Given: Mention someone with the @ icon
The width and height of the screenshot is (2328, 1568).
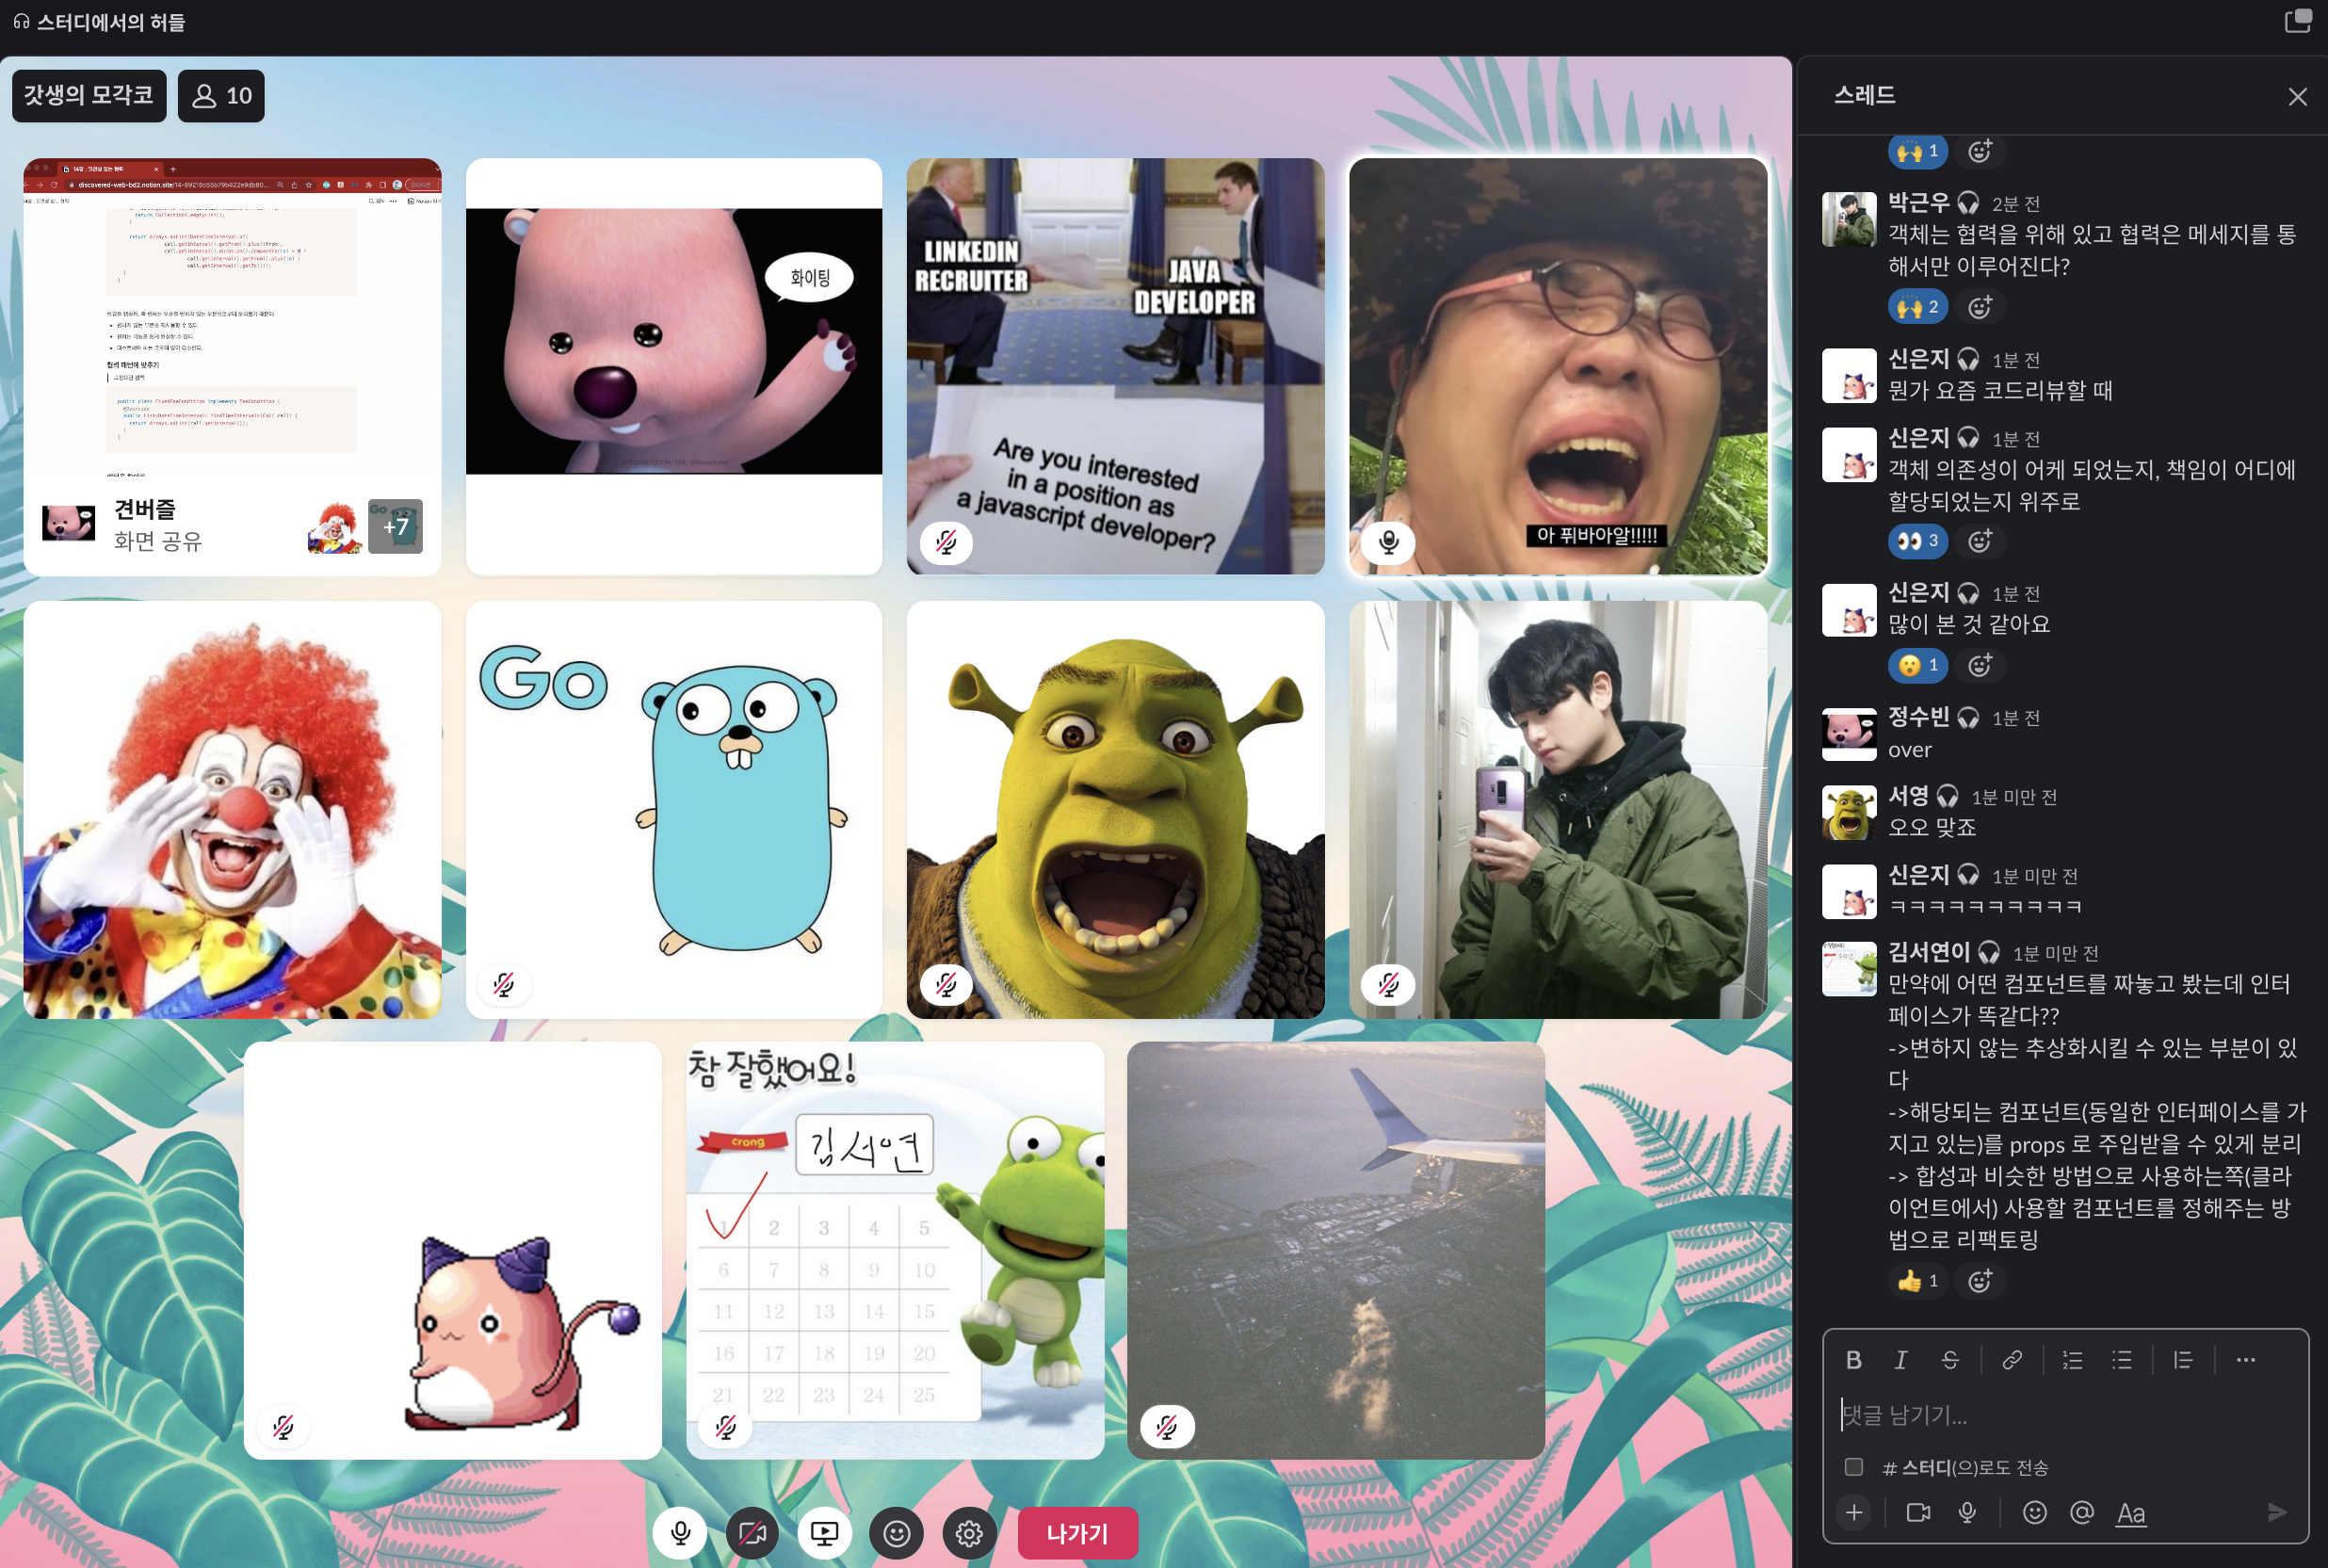Looking at the screenshot, I should tap(2081, 1512).
